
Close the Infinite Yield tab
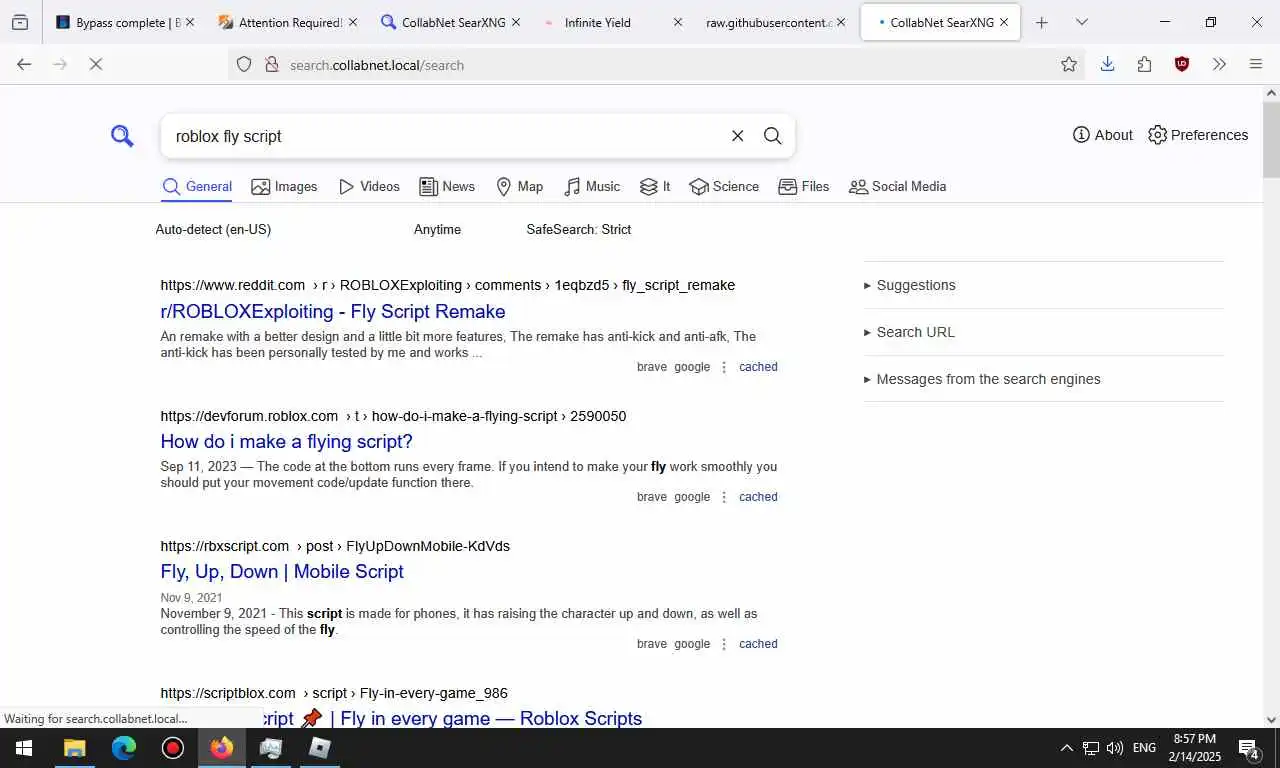[677, 22]
